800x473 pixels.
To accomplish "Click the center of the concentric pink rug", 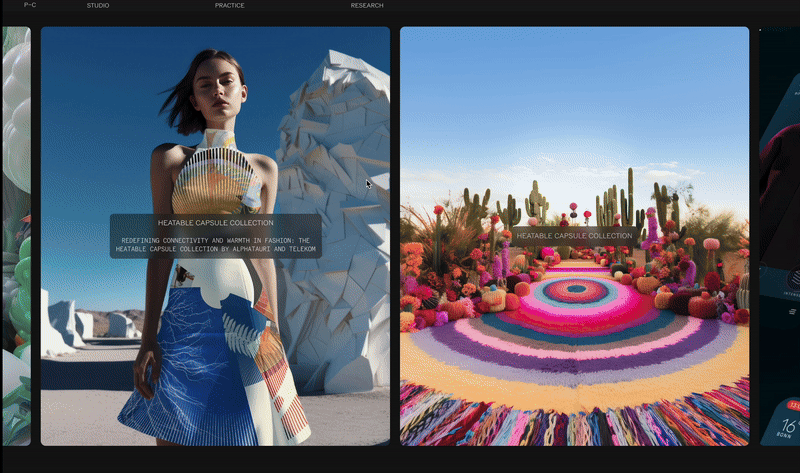I will point(575,292).
